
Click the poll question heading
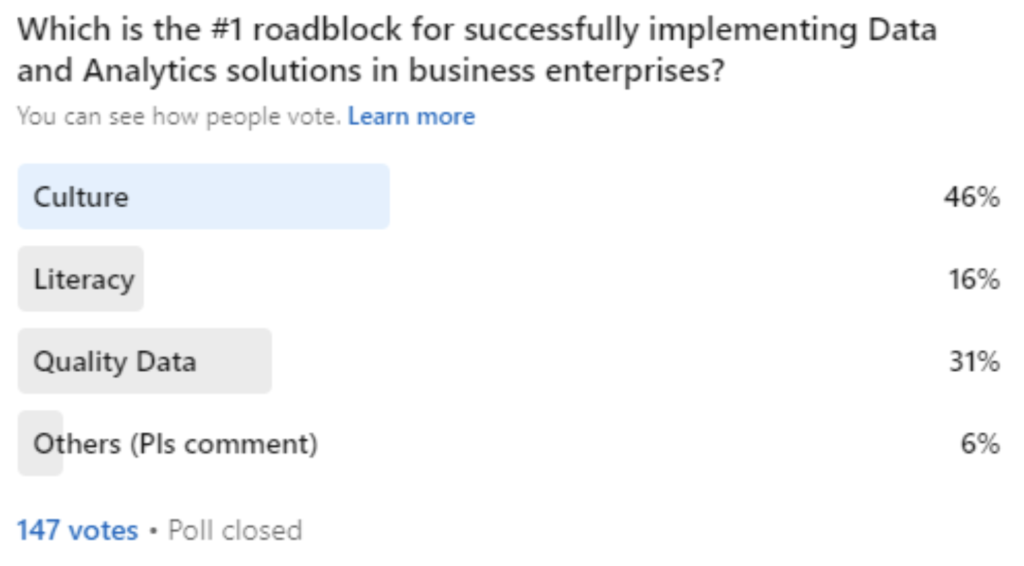tap(477, 49)
